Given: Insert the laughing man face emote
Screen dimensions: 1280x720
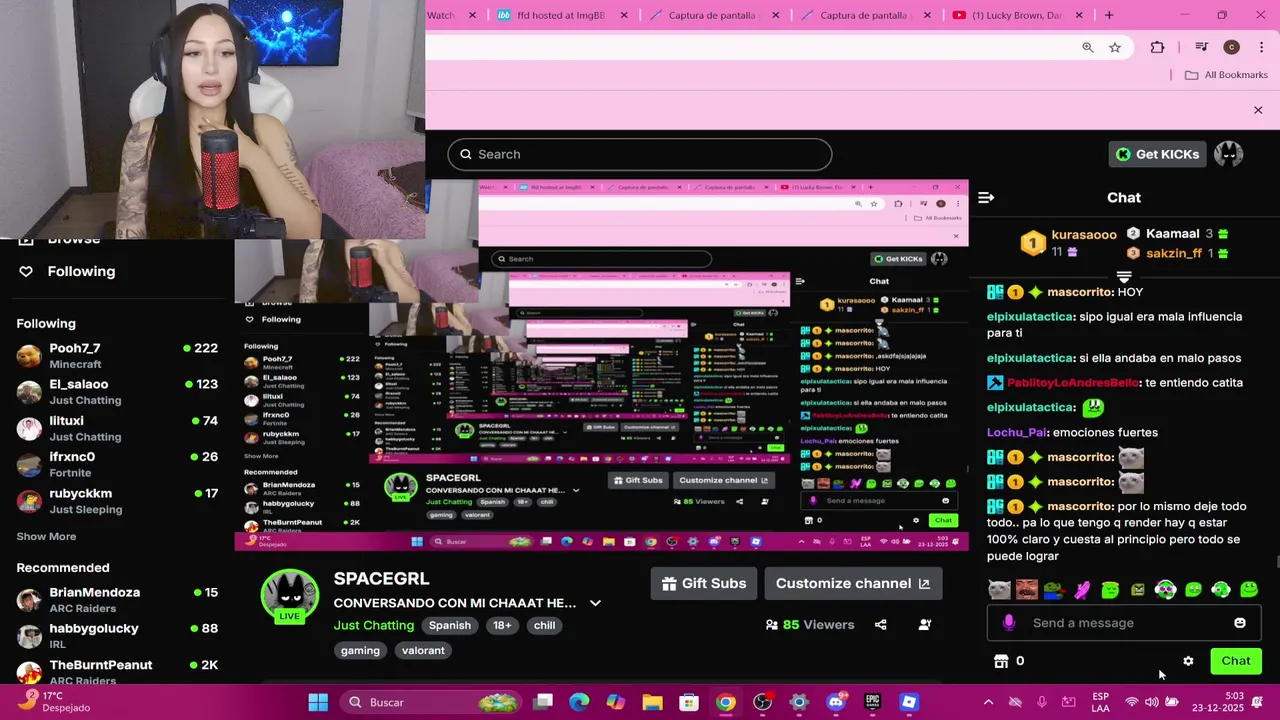Looking at the screenshot, I should click(x=1027, y=590).
